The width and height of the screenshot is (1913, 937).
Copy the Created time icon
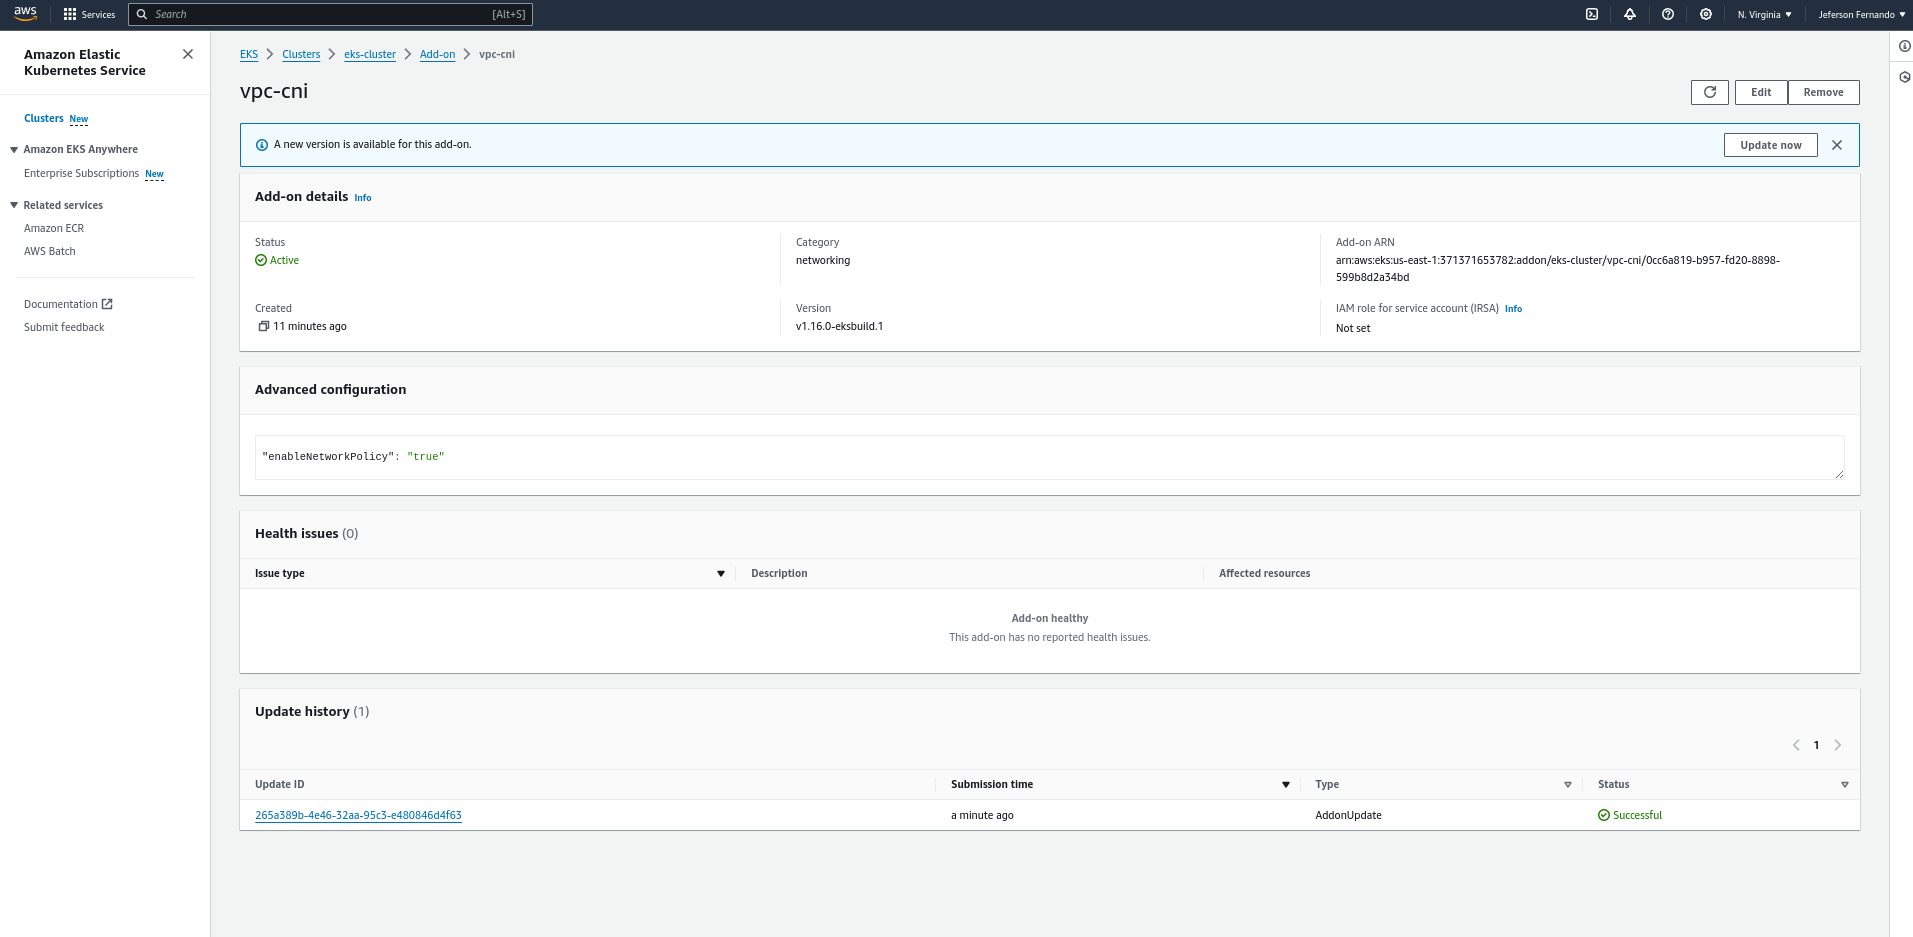(264, 326)
